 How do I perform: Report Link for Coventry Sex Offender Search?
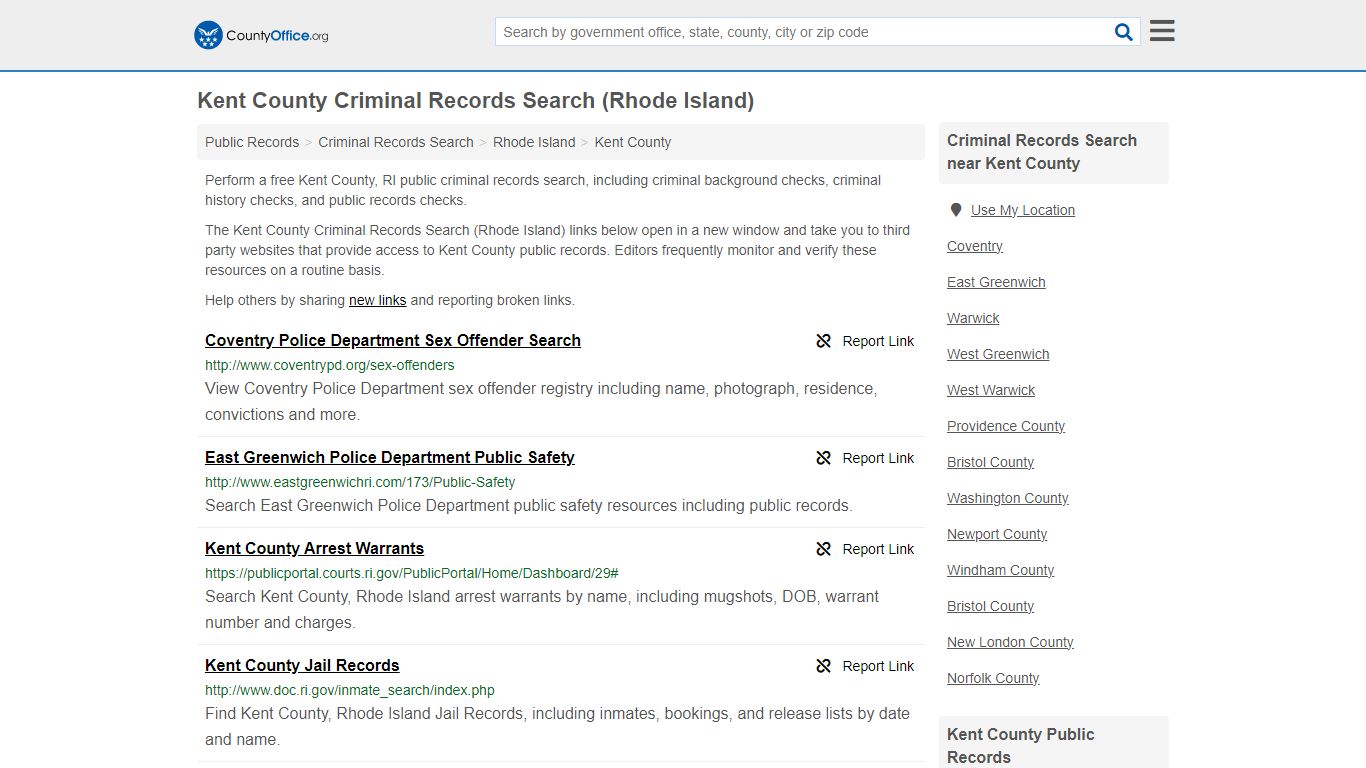878,341
